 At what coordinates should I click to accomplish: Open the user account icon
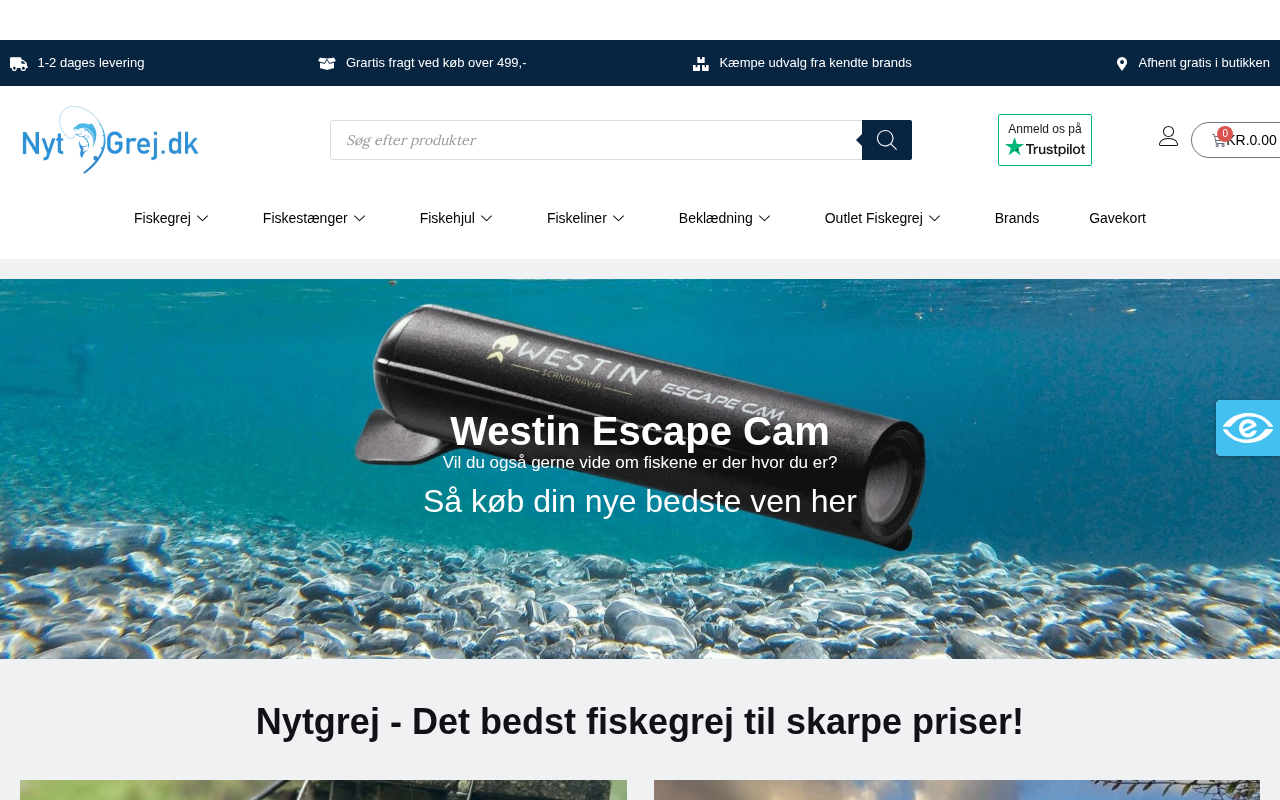point(1168,137)
